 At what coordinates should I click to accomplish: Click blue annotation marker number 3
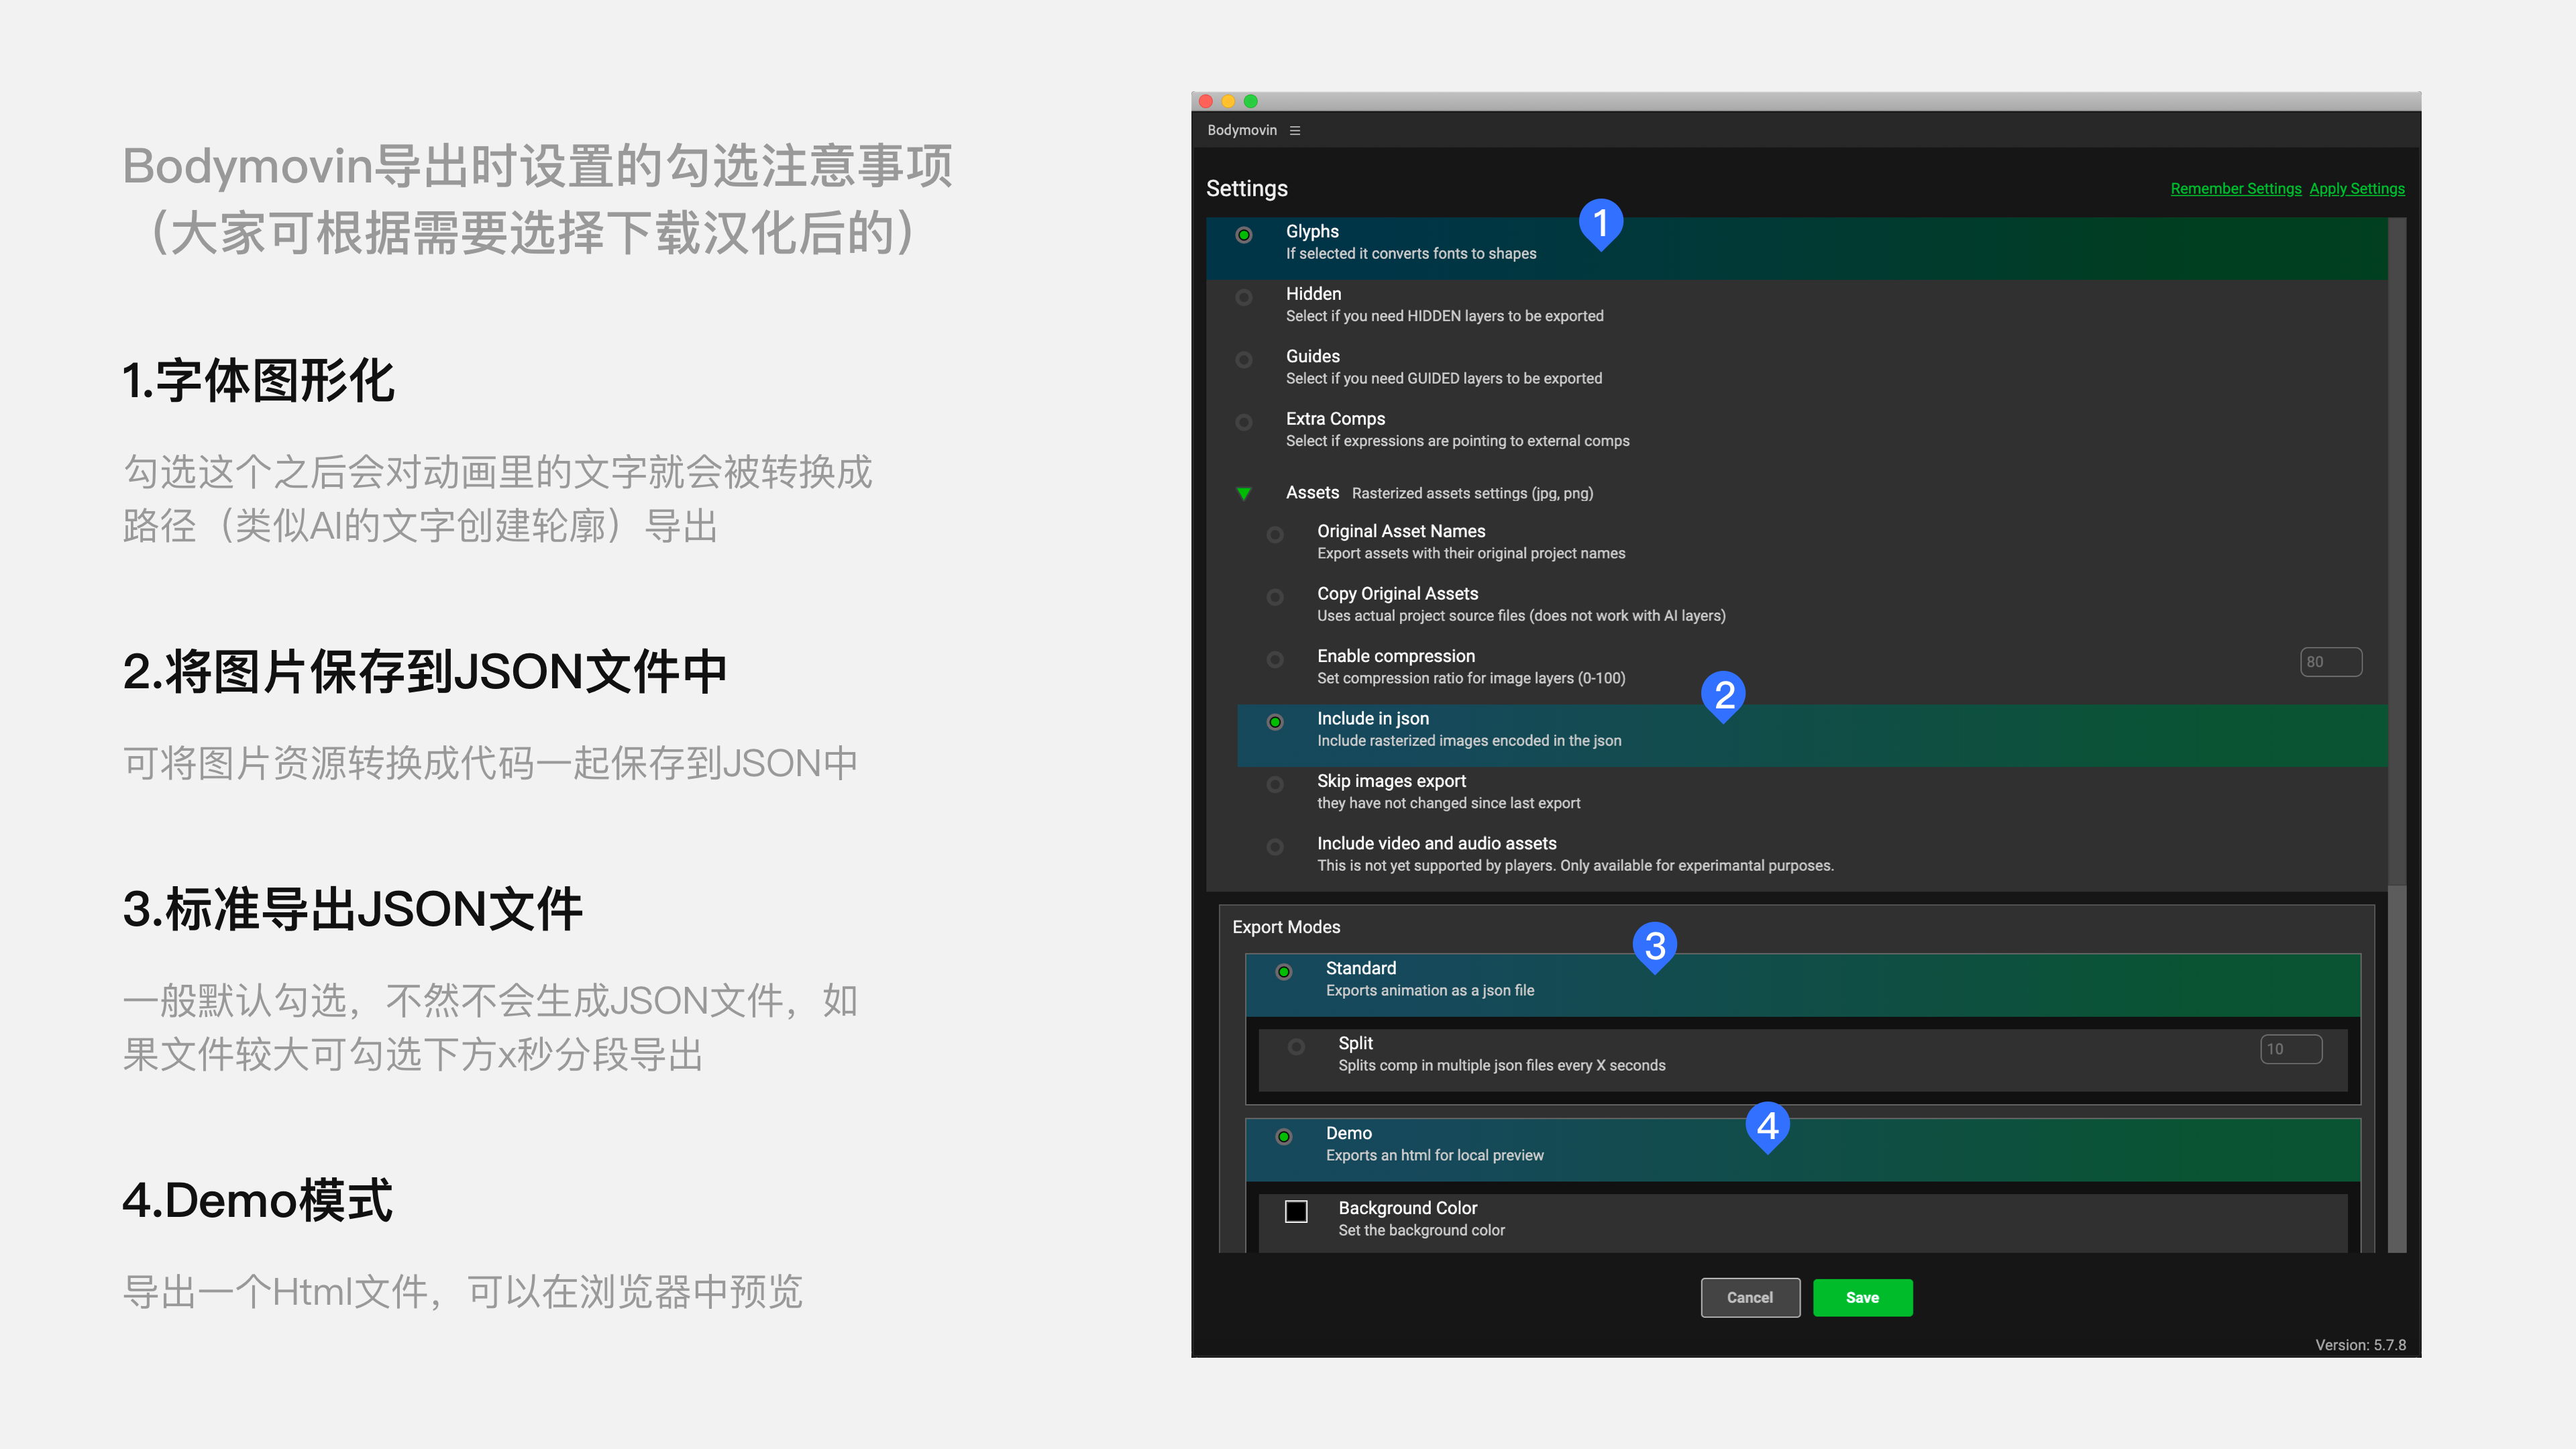click(1655, 945)
